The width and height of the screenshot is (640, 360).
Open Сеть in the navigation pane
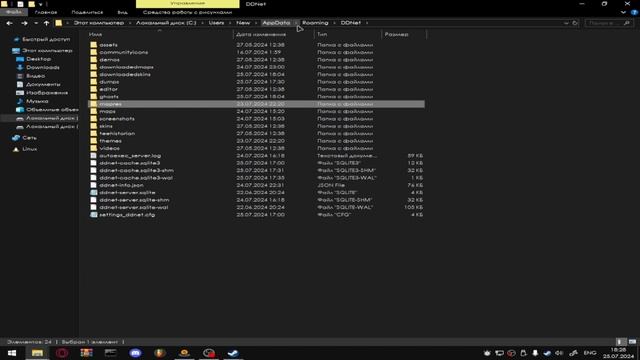click(x=29, y=138)
